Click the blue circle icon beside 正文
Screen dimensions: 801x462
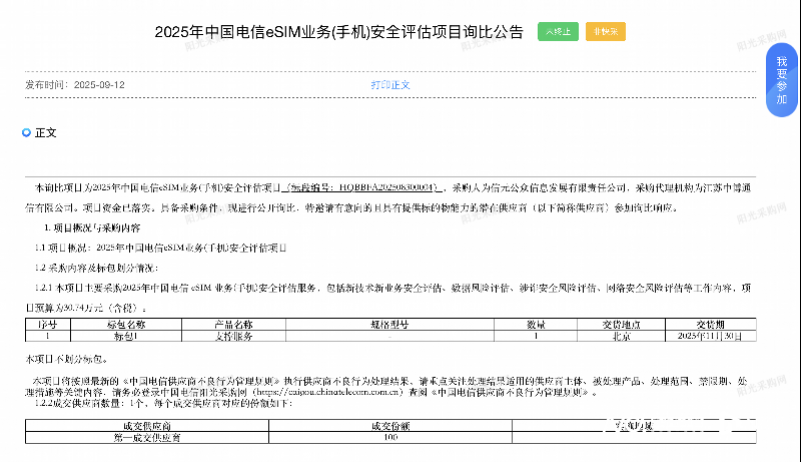(27, 132)
